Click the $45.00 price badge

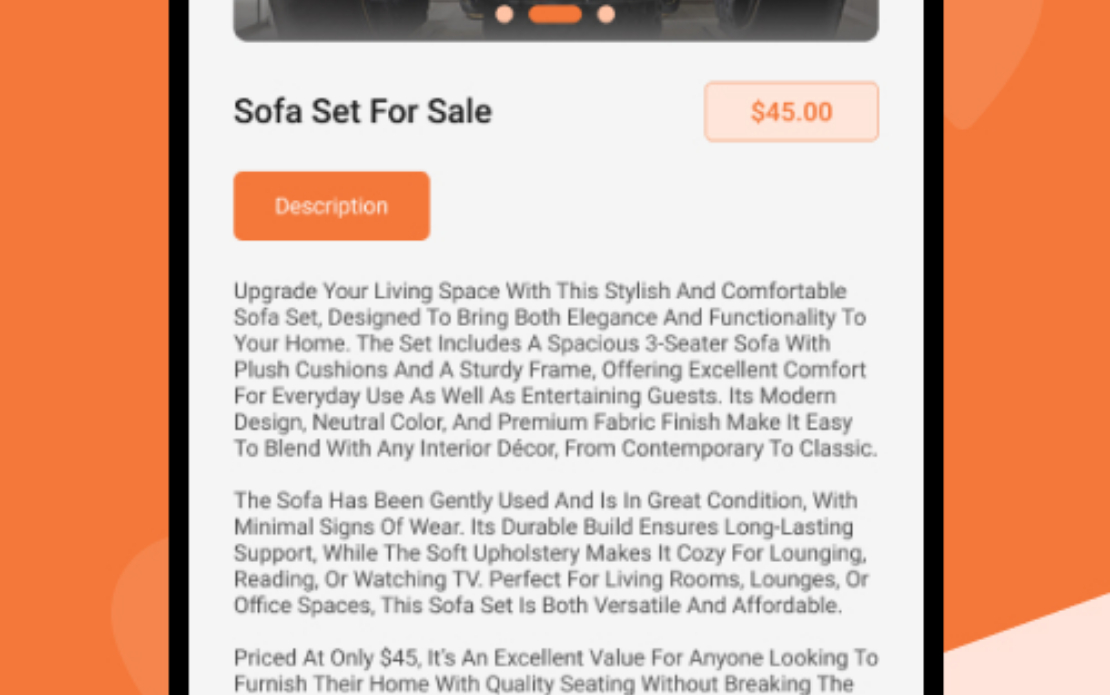(x=791, y=111)
